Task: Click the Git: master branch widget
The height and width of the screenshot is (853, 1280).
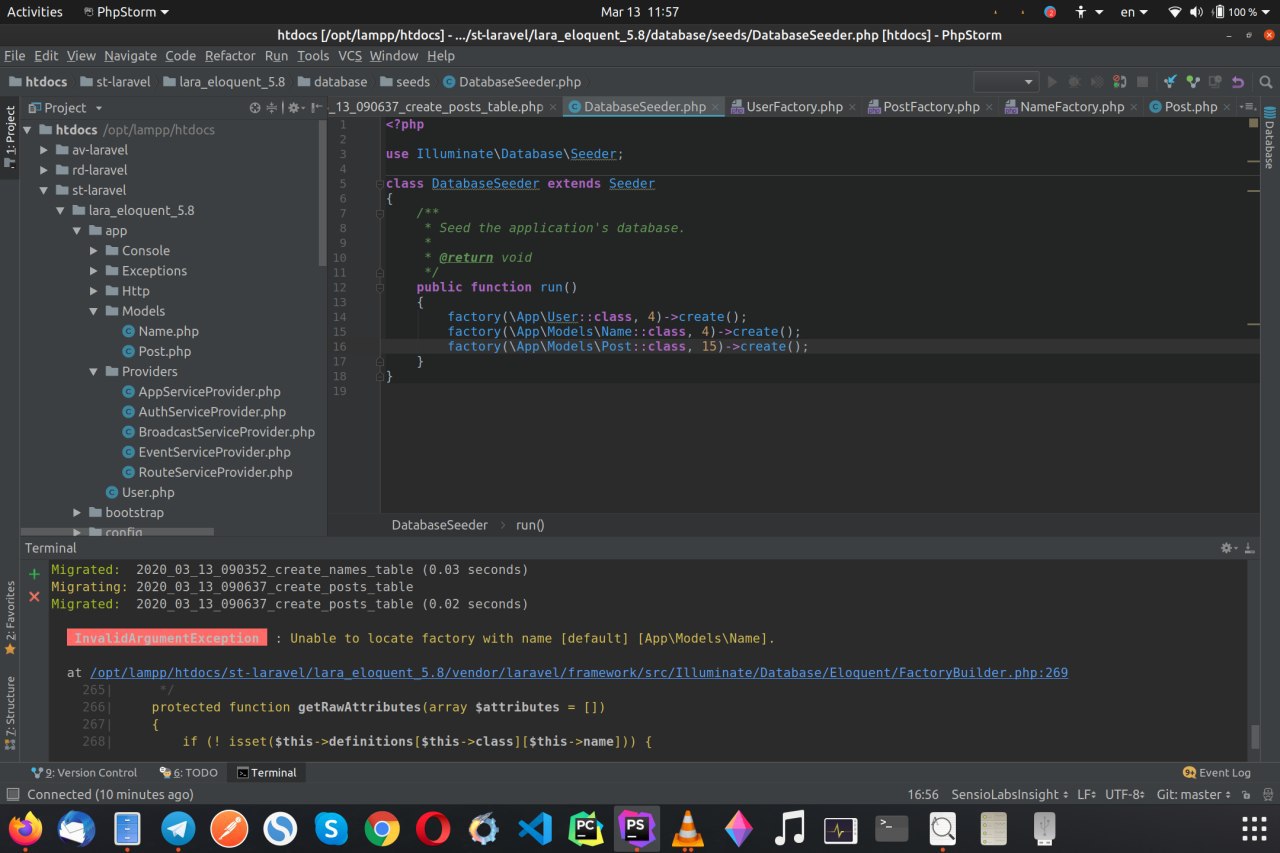Action: tap(1193, 794)
